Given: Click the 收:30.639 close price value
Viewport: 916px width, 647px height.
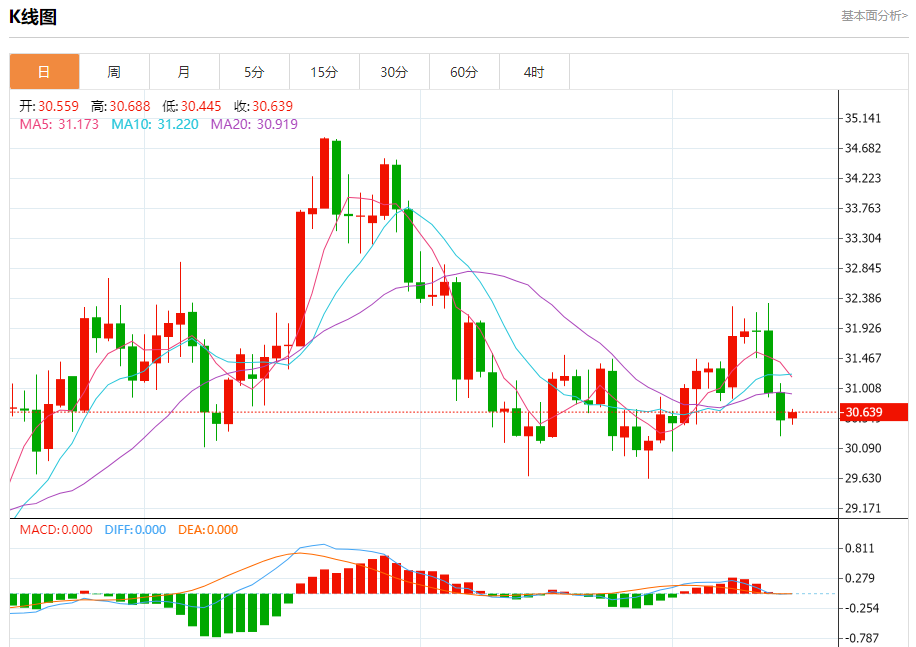Looking at the screenshot, I should (x=263, y=106).
